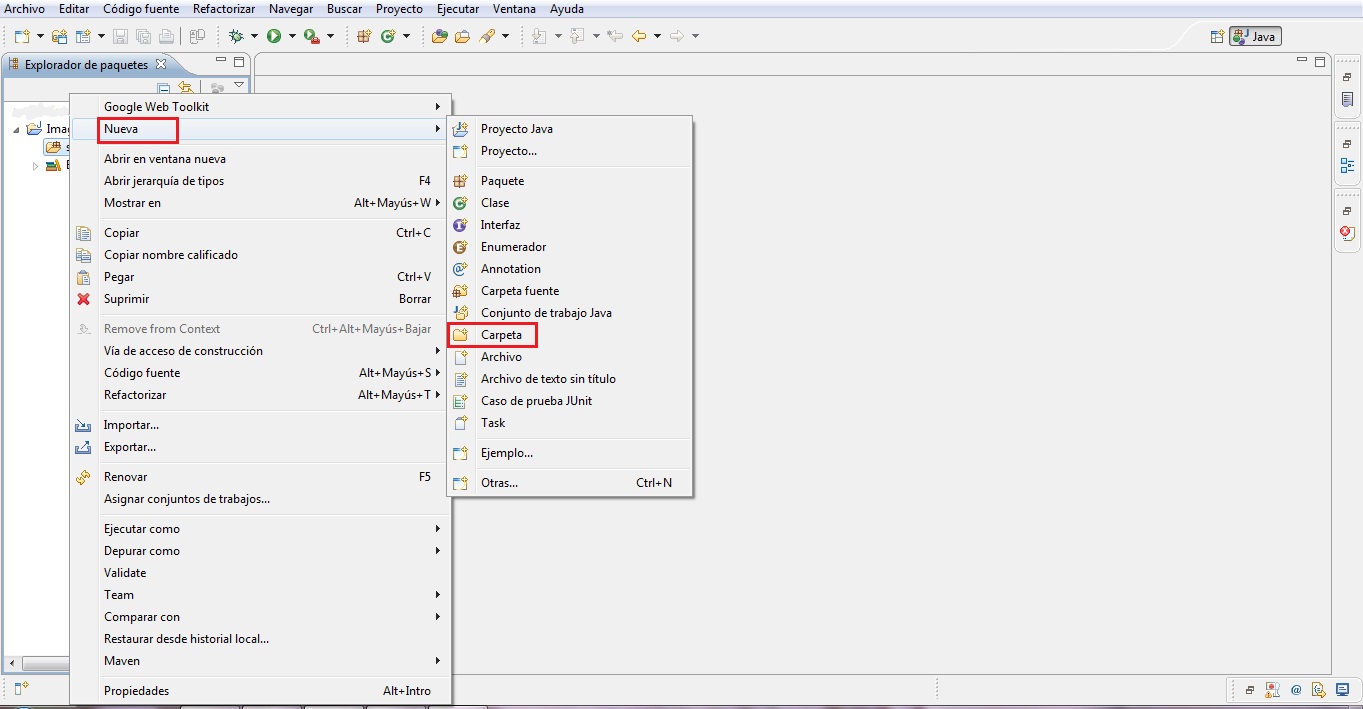Collapse all nodes in Explorador de paquetes
The image size is (1363, 709).
[x=163, y=87]
